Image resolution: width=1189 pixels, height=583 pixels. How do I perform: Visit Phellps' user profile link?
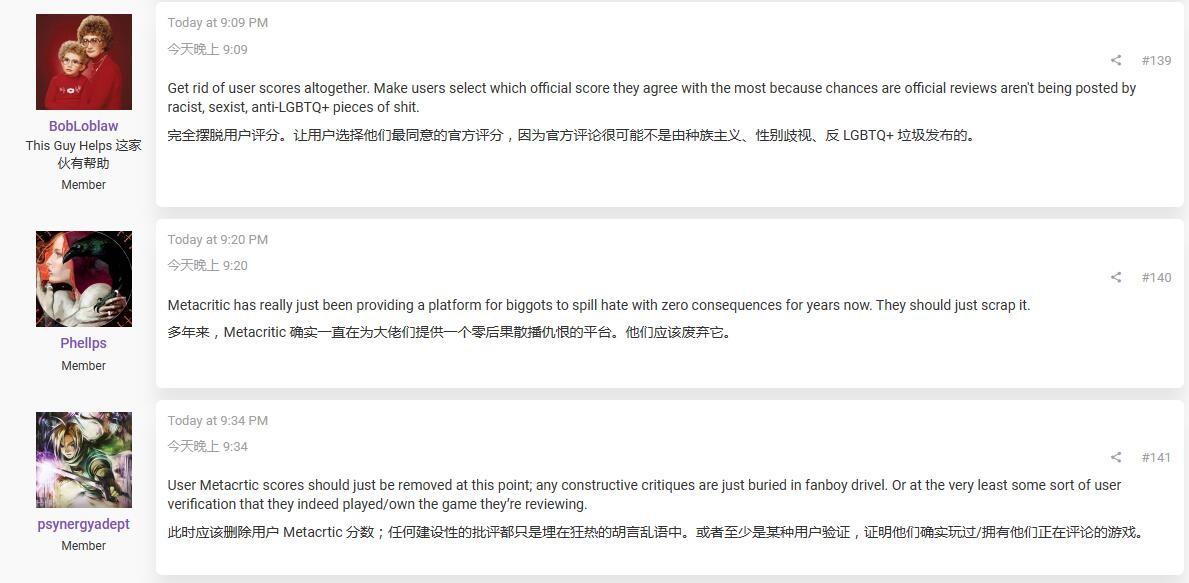[83, 343]
